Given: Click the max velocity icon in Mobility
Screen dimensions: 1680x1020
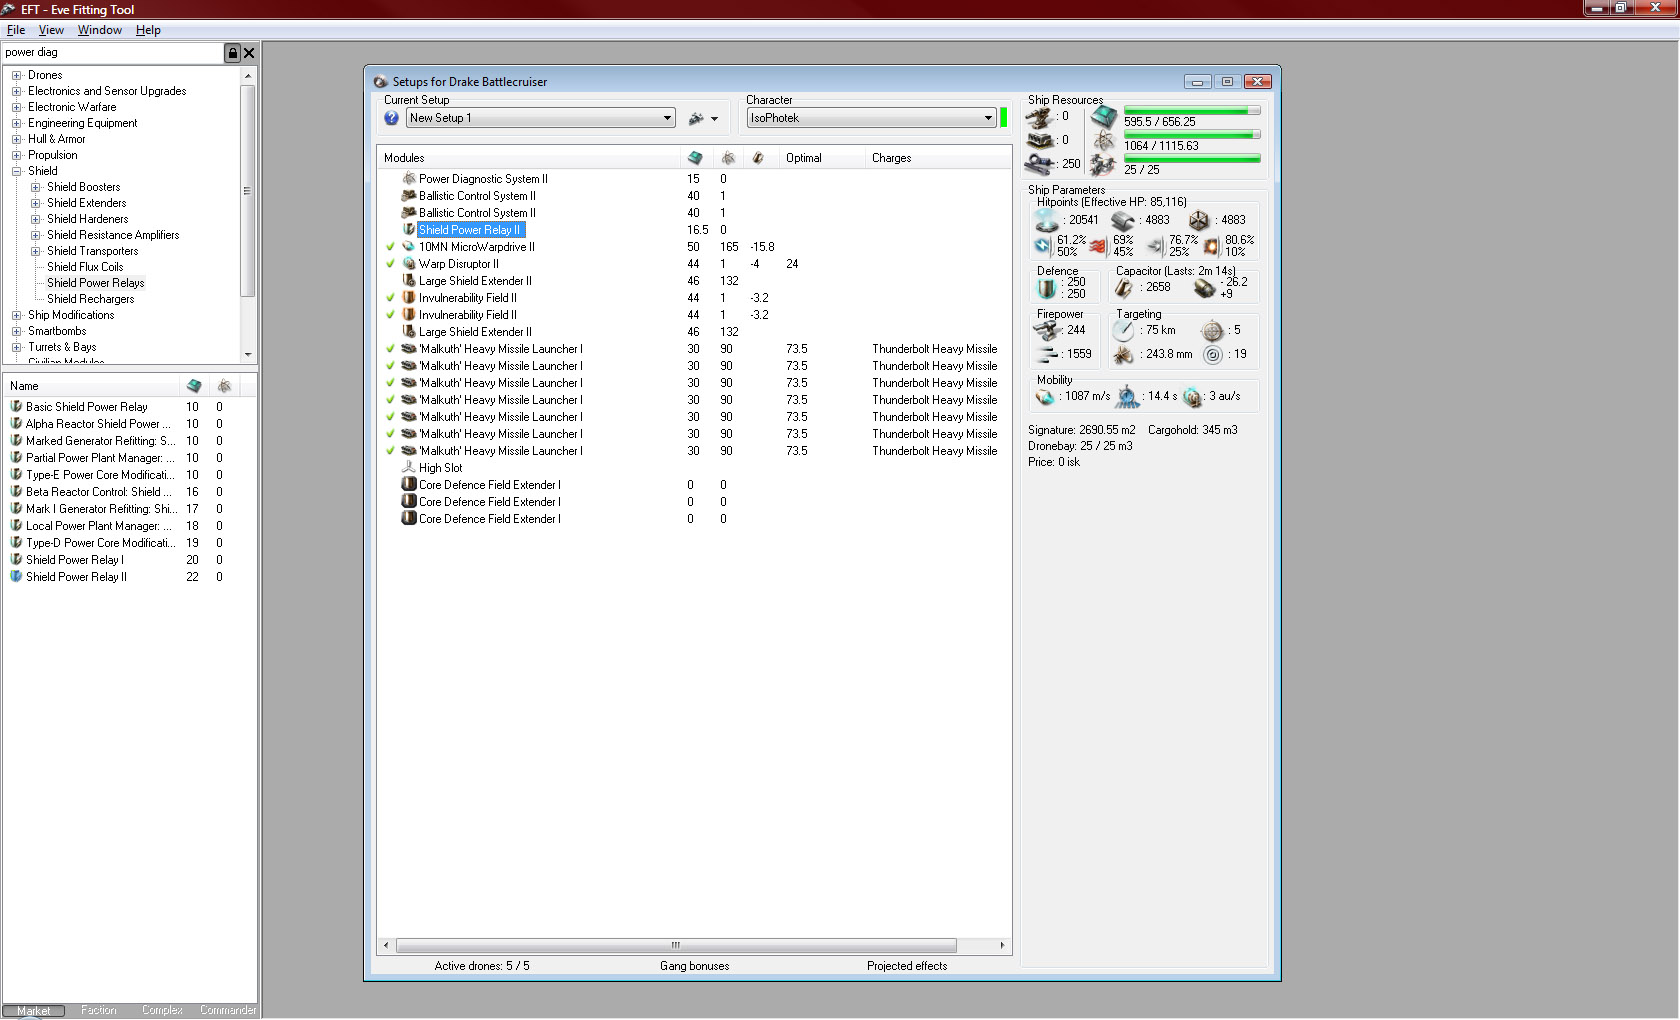Looking at the screenshot, I should [x=1046, y=397].
